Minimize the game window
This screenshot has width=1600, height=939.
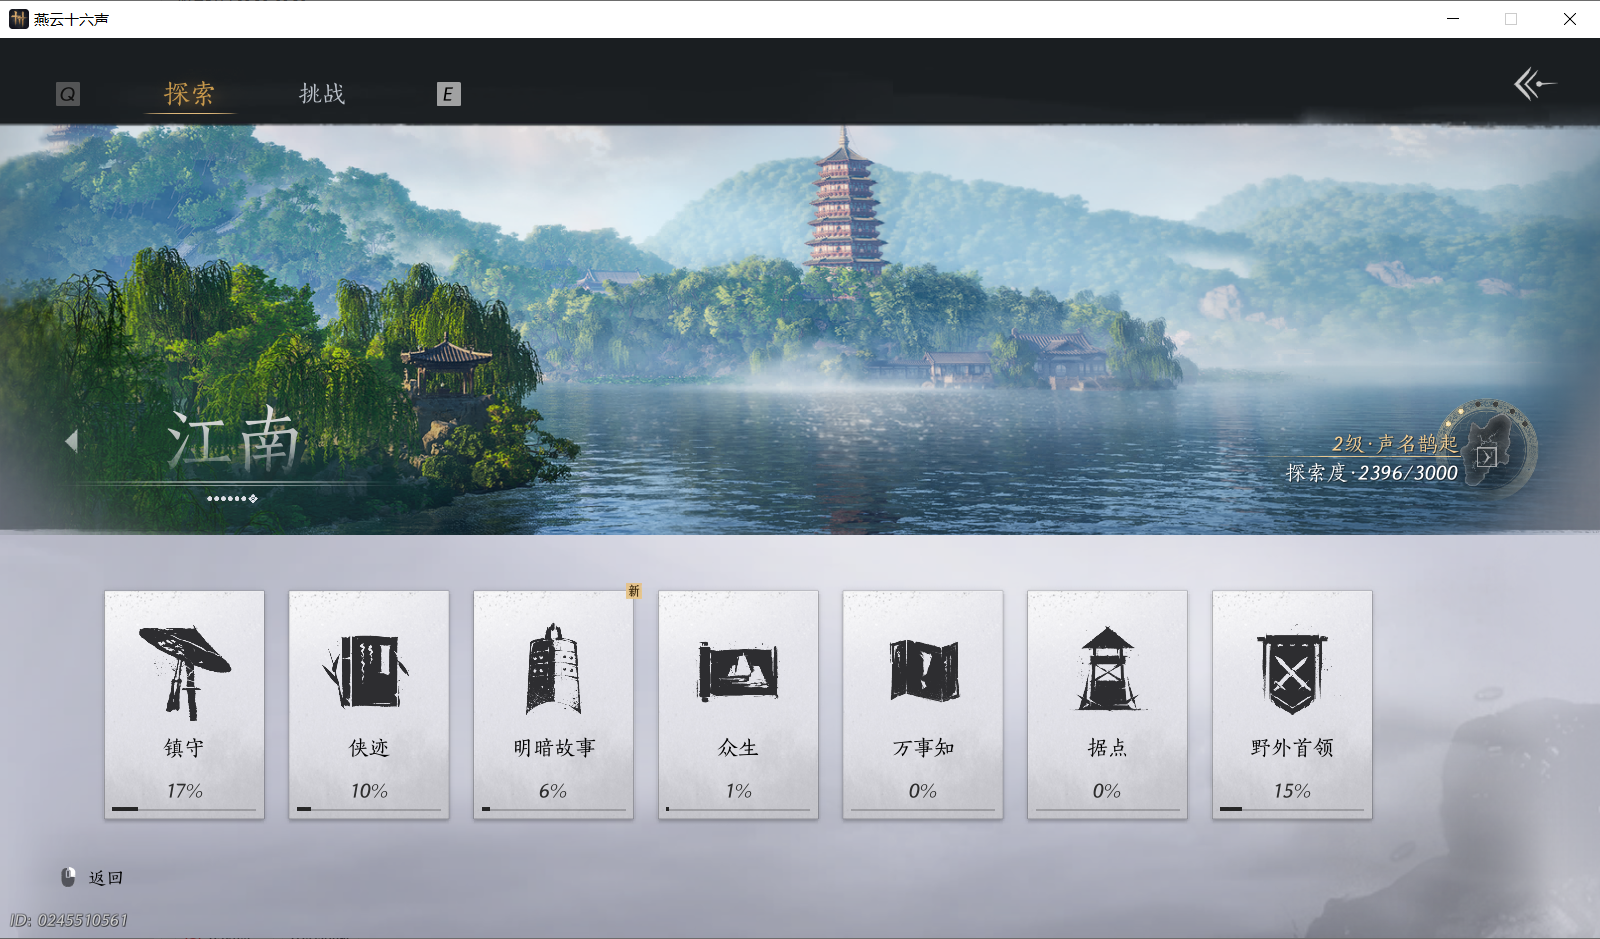(1453, 19)
